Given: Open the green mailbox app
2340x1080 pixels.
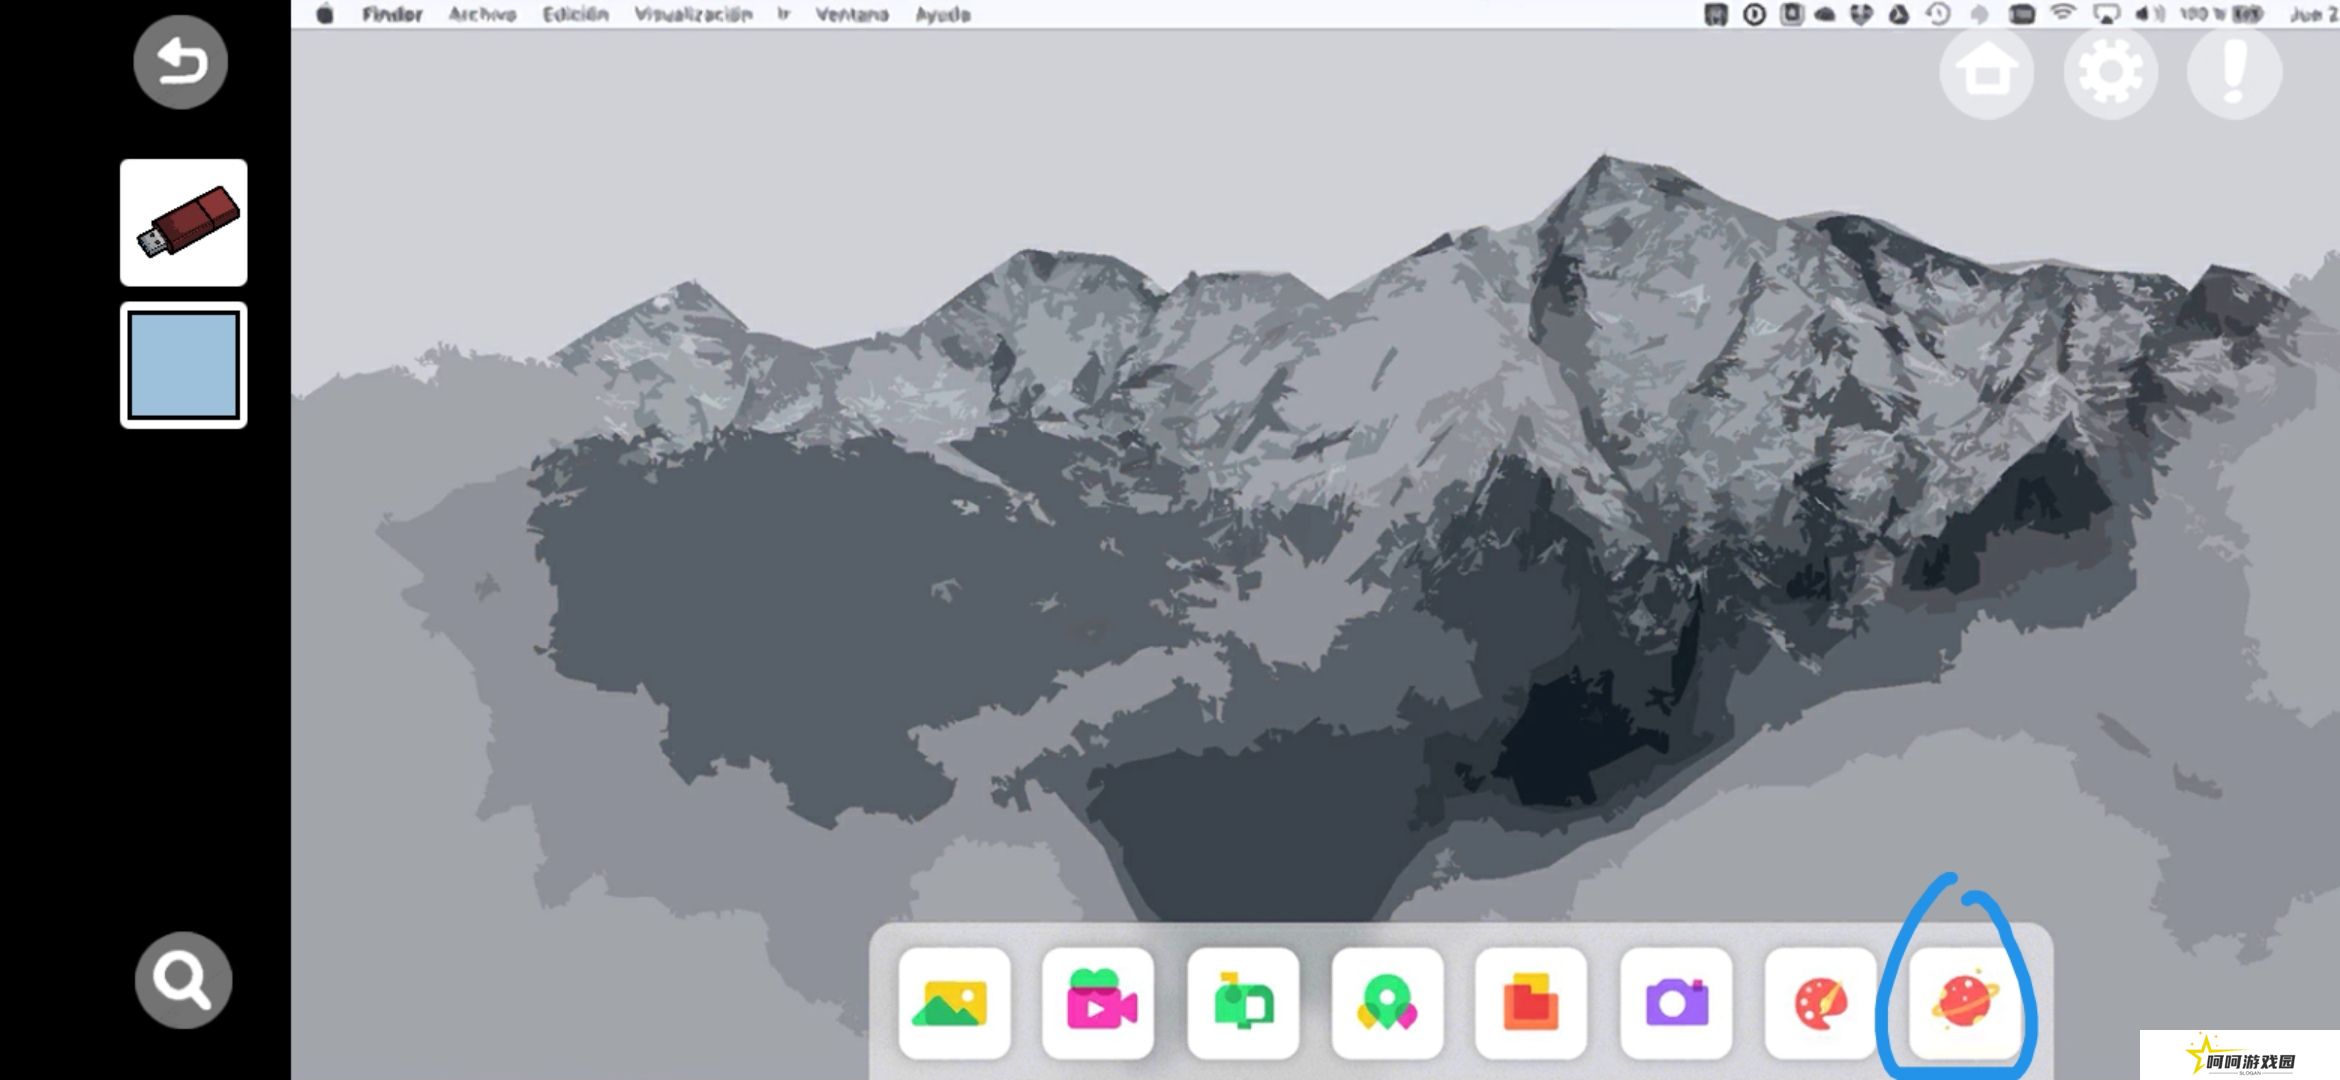Looking at the screenshot, I should 1243,1003.
